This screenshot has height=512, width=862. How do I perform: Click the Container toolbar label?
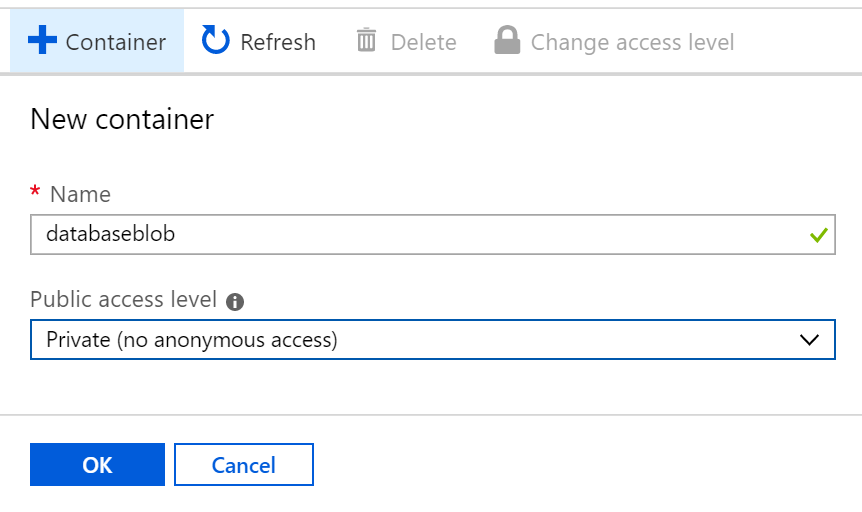point(115,42)
